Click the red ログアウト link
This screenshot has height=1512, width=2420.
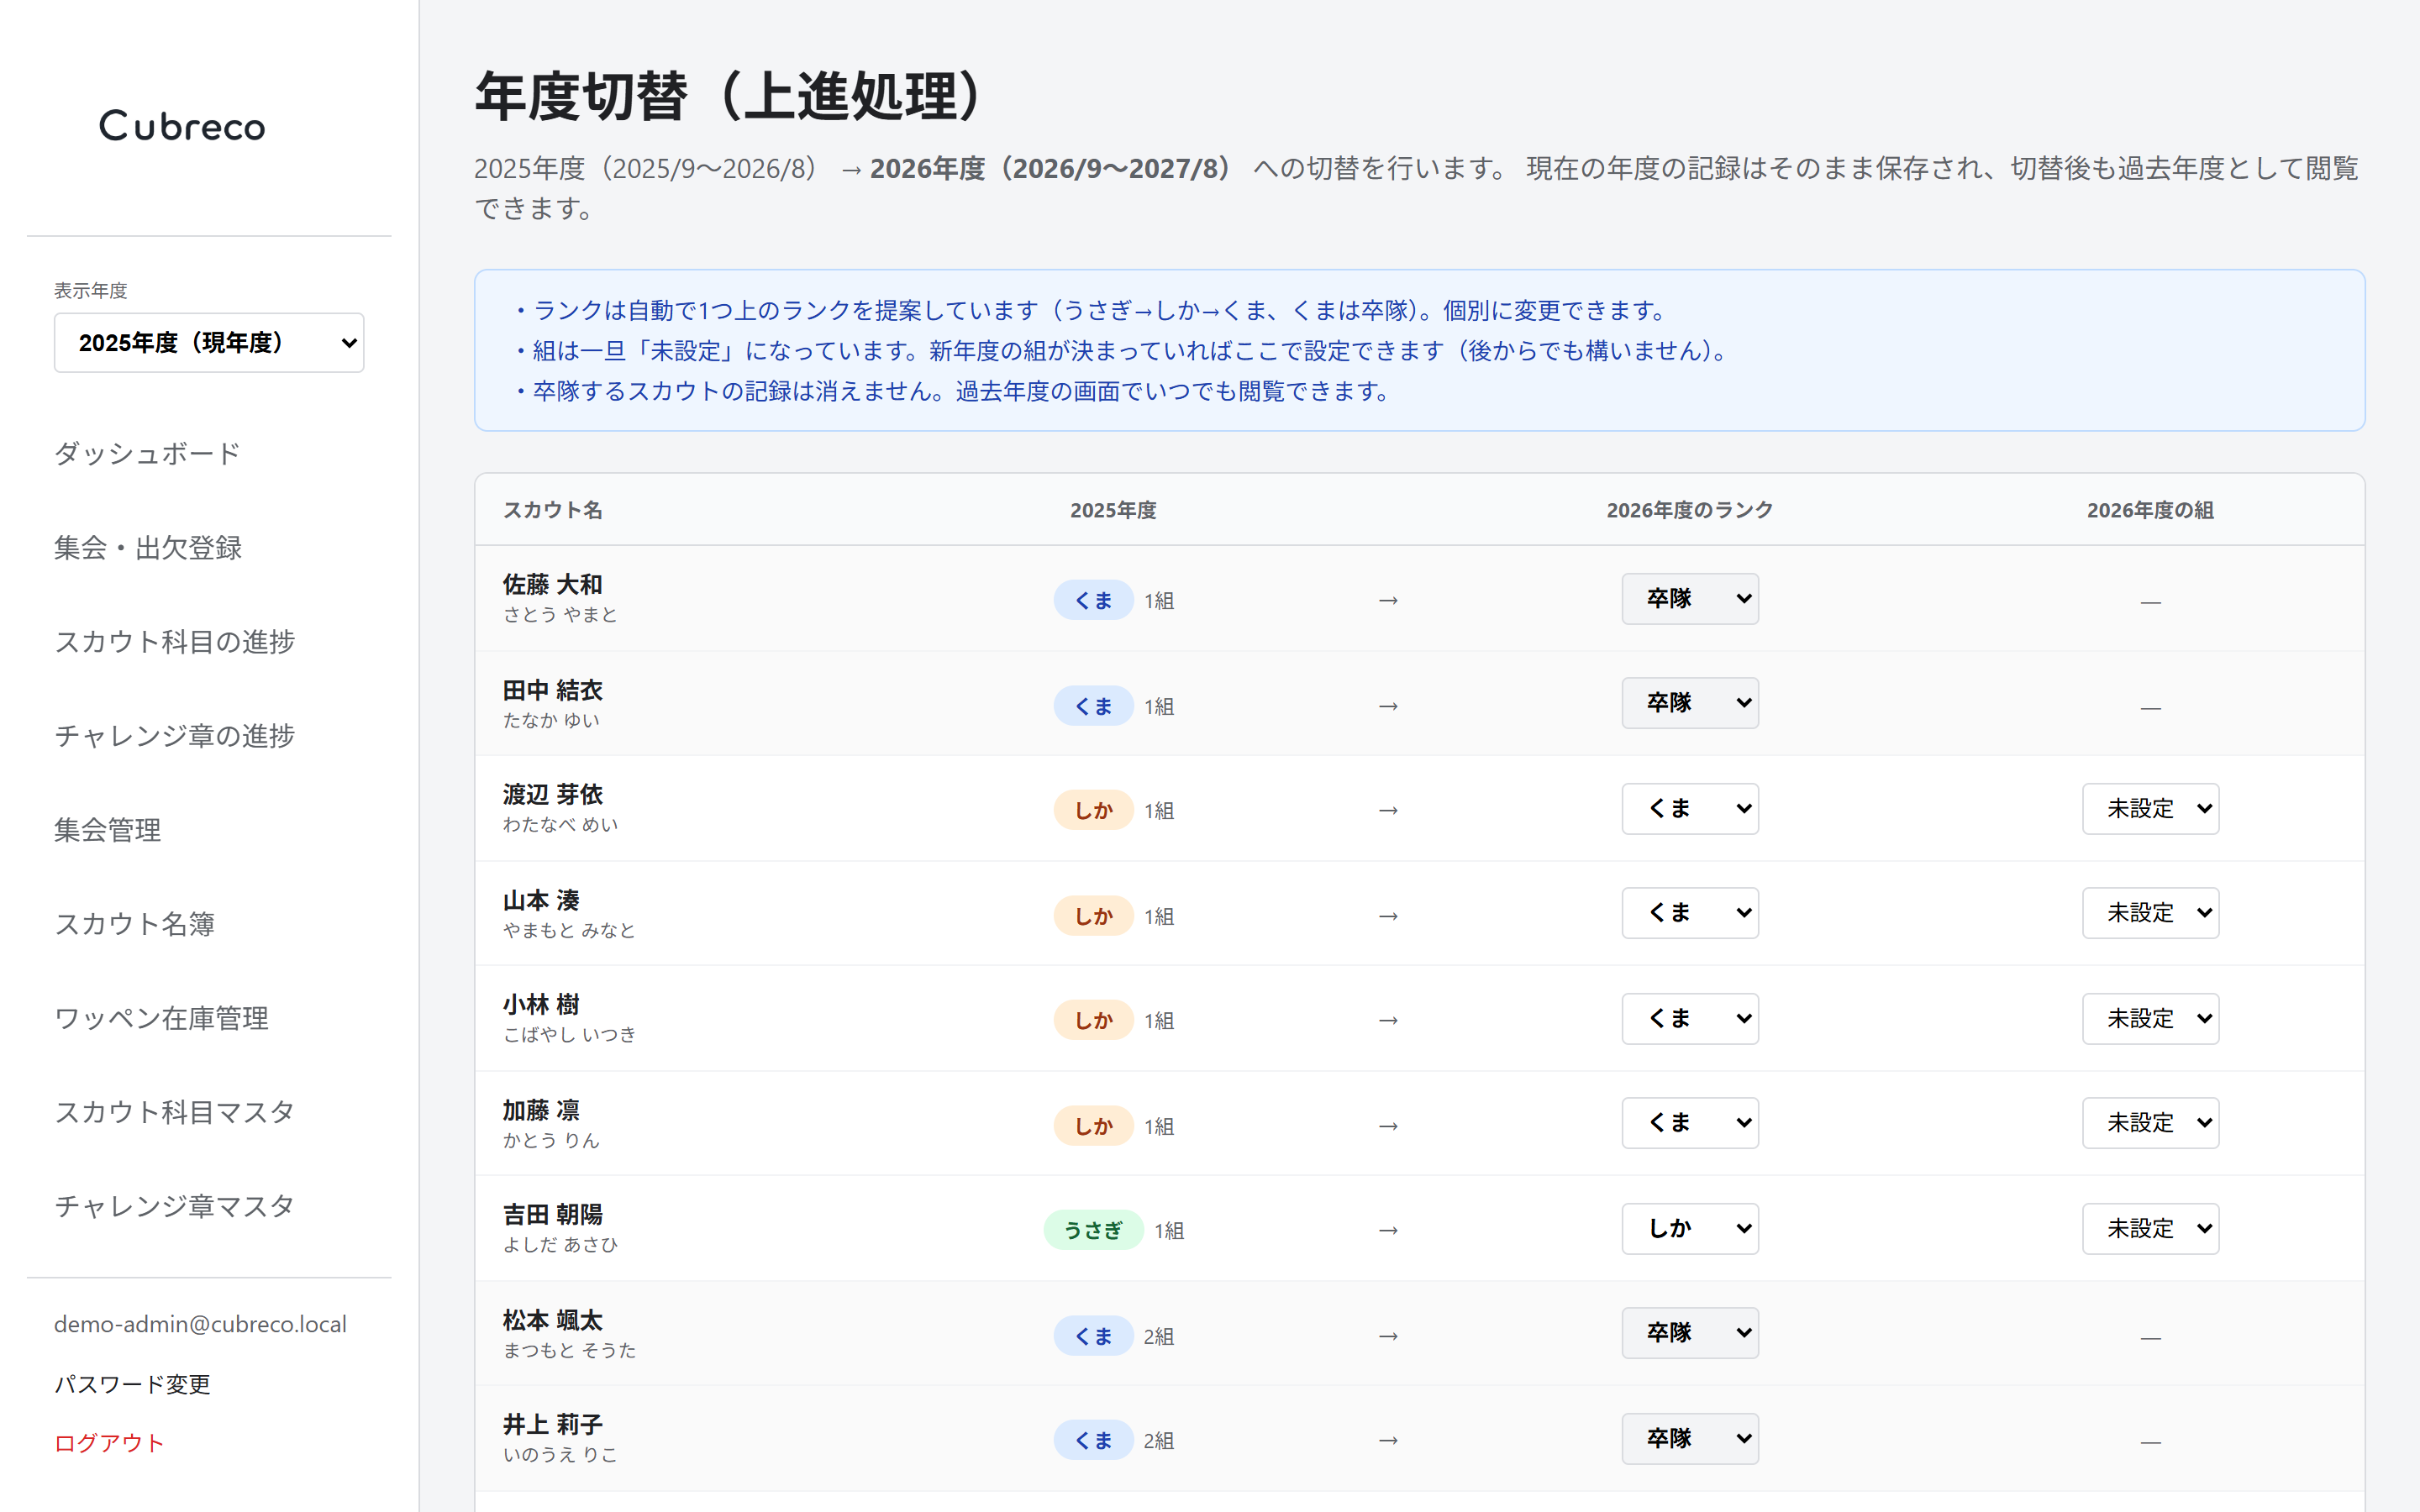click(x=109, y=1443)
